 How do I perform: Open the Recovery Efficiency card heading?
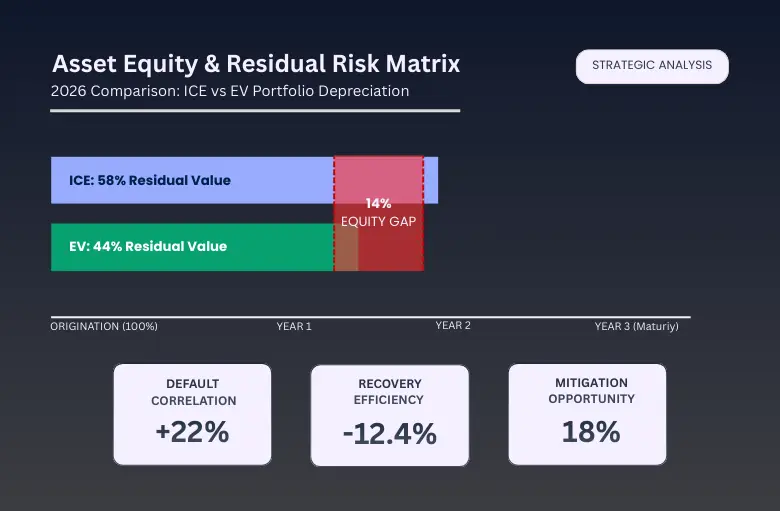pos(389,392)
